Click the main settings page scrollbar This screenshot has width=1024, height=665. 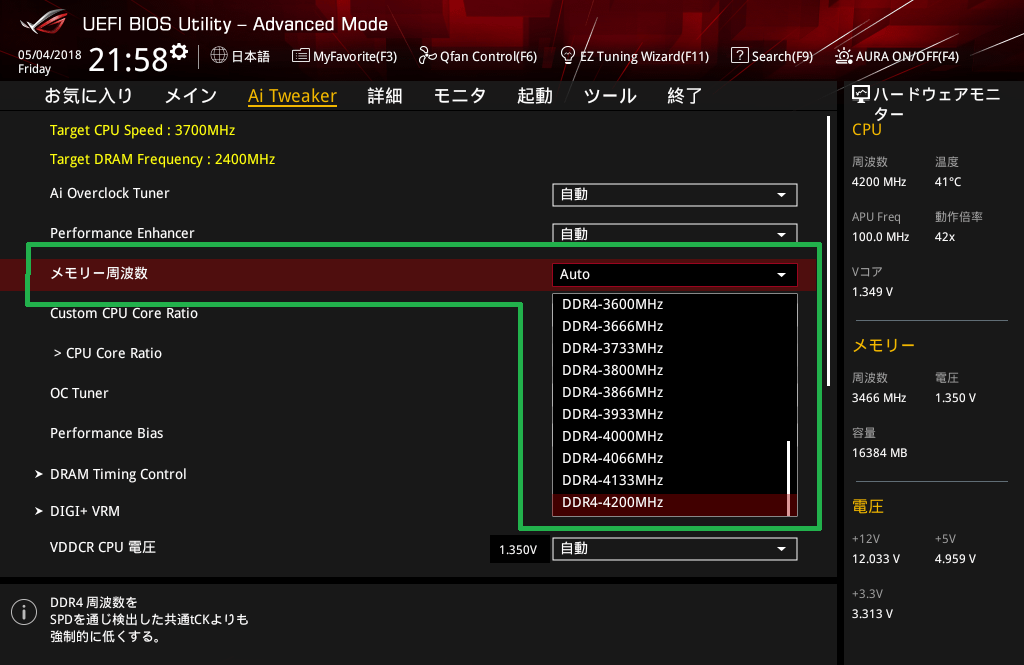click(828, 251)
